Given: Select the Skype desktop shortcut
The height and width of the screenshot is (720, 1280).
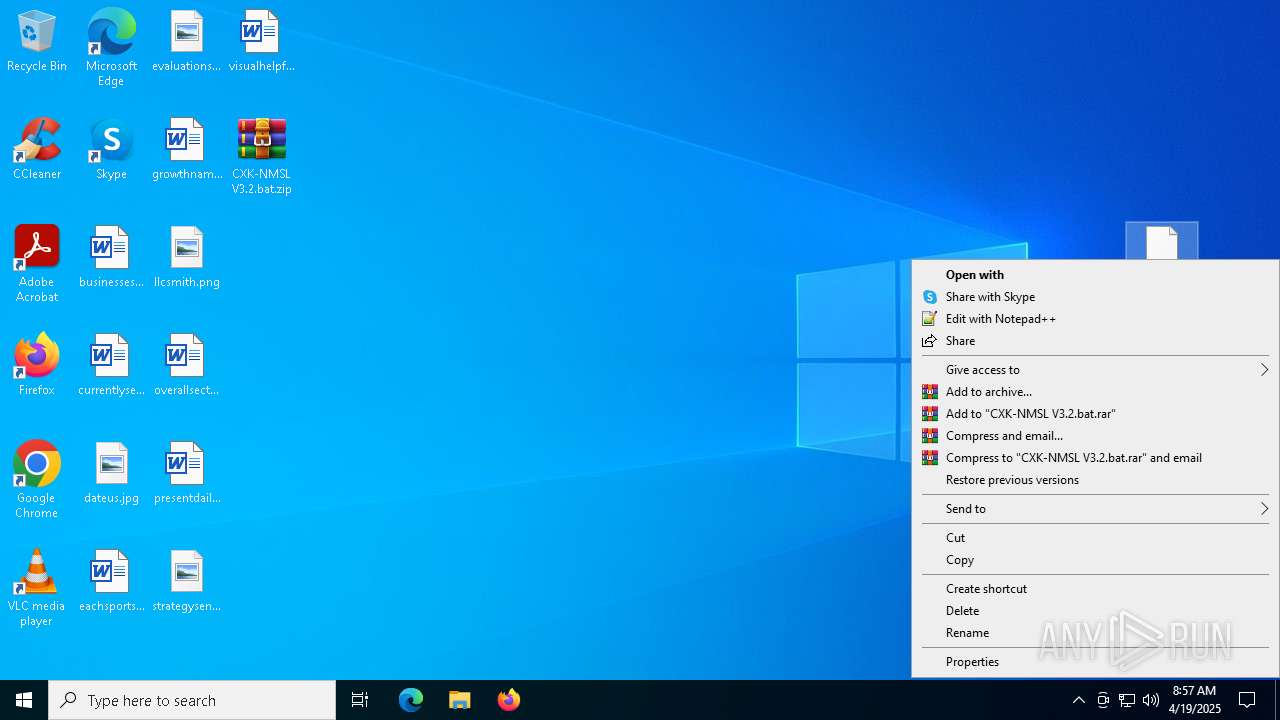Looking at the screenshot, I should [x=111, y=150].
